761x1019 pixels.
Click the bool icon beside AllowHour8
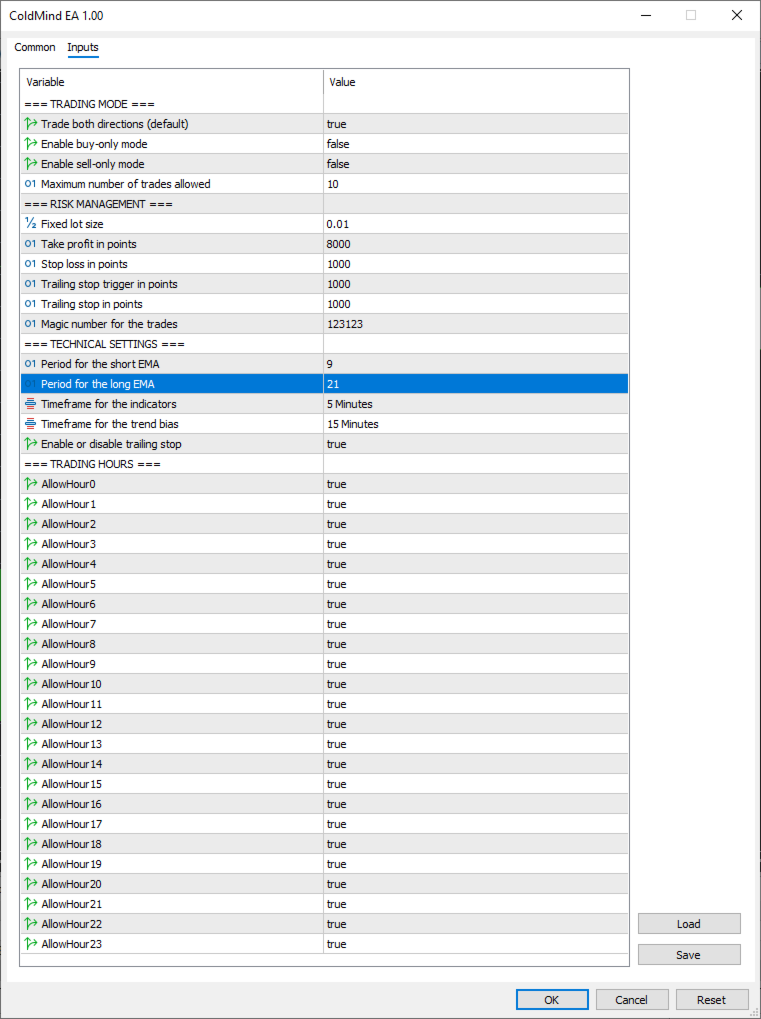(31, 644)
